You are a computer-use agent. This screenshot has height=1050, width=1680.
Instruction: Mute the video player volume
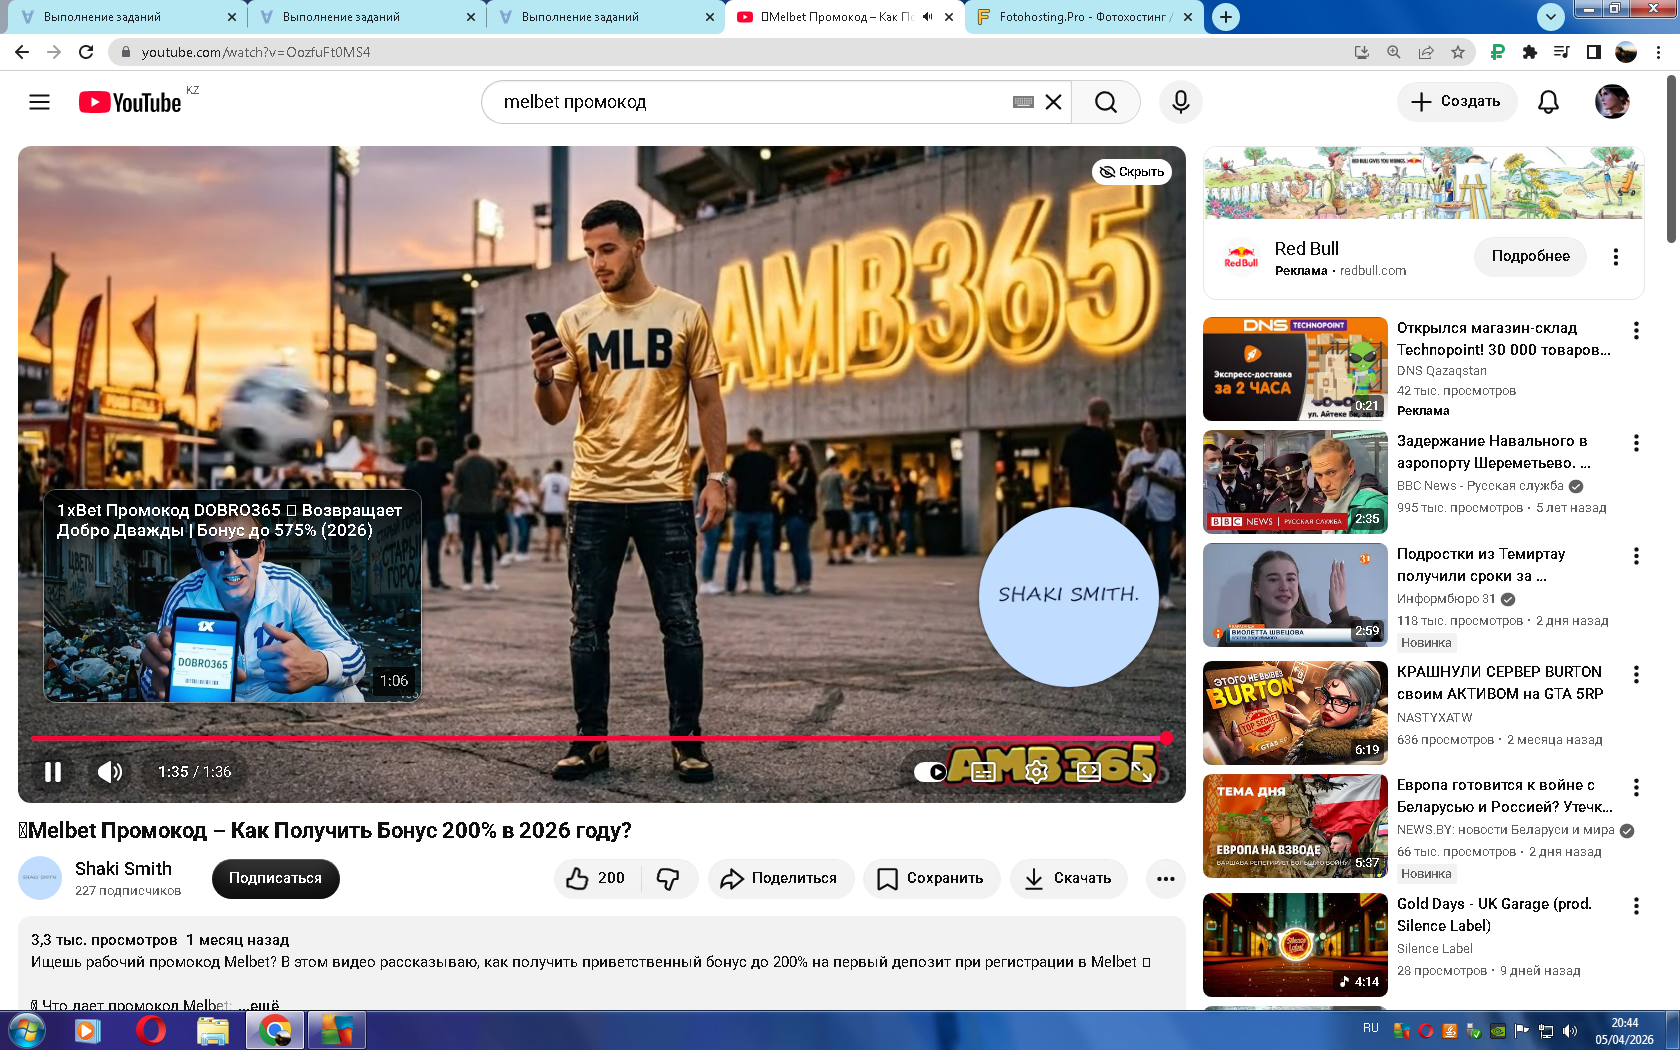point(110,772)
